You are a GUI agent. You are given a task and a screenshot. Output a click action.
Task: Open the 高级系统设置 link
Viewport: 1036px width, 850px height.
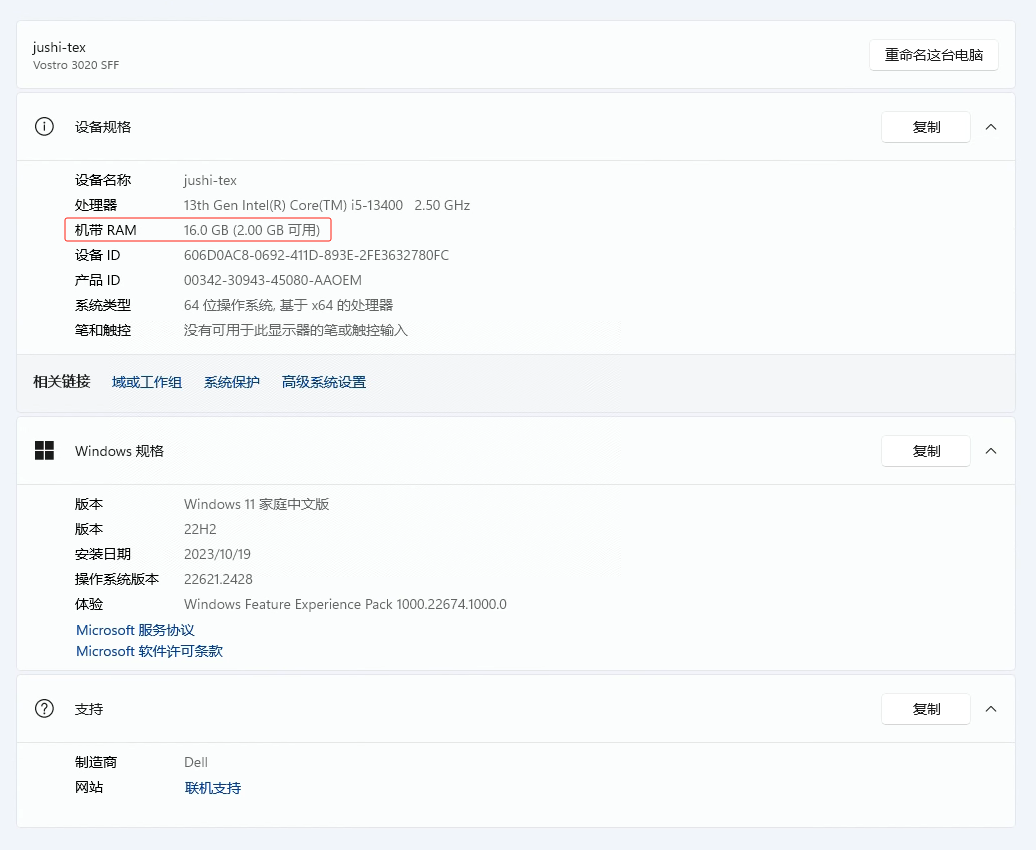pyautogui.click(x=324, y=382)
